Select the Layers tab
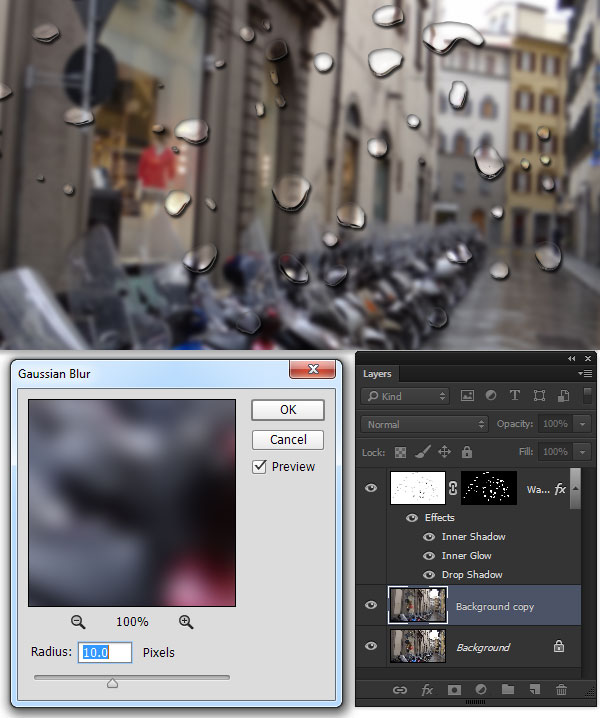Screen dimensions: 600x718 pyautogui.click(x=377, y=374)
